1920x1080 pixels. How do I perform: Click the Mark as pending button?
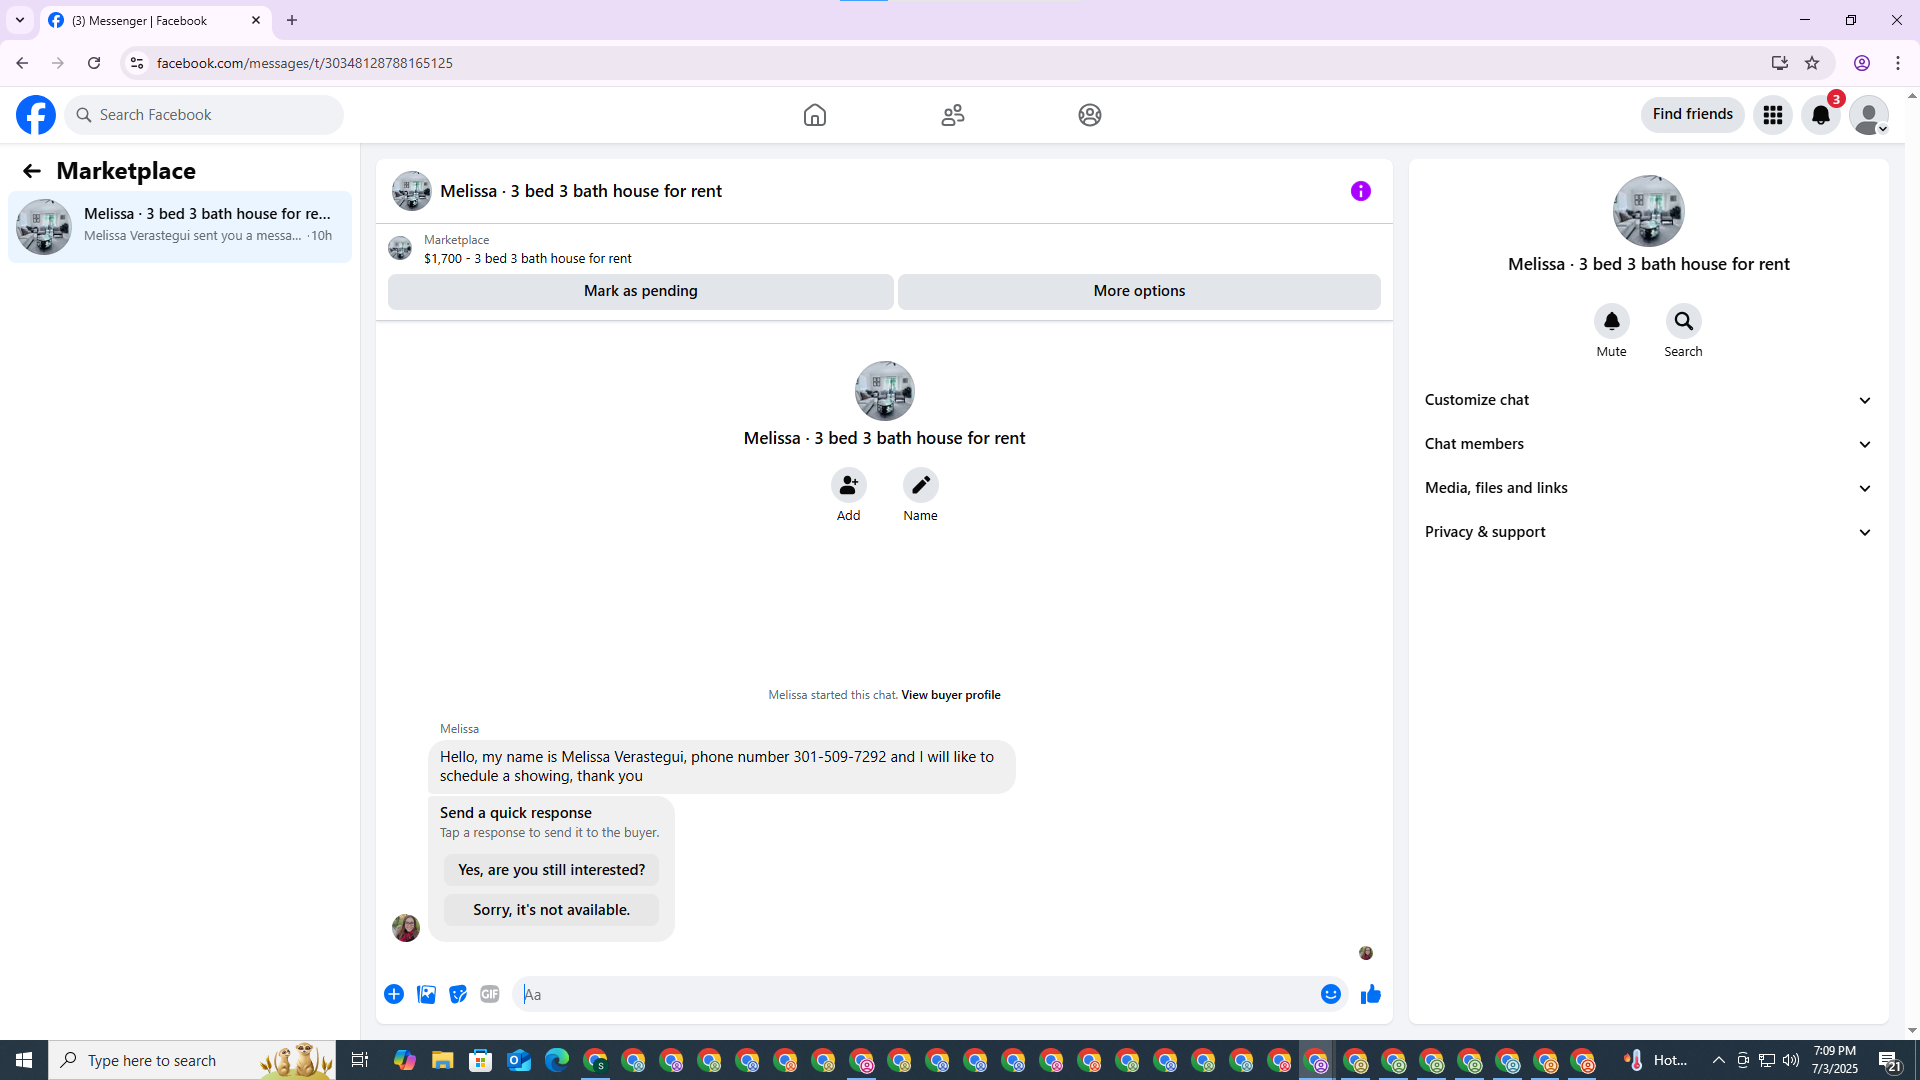tap(640, 291)
